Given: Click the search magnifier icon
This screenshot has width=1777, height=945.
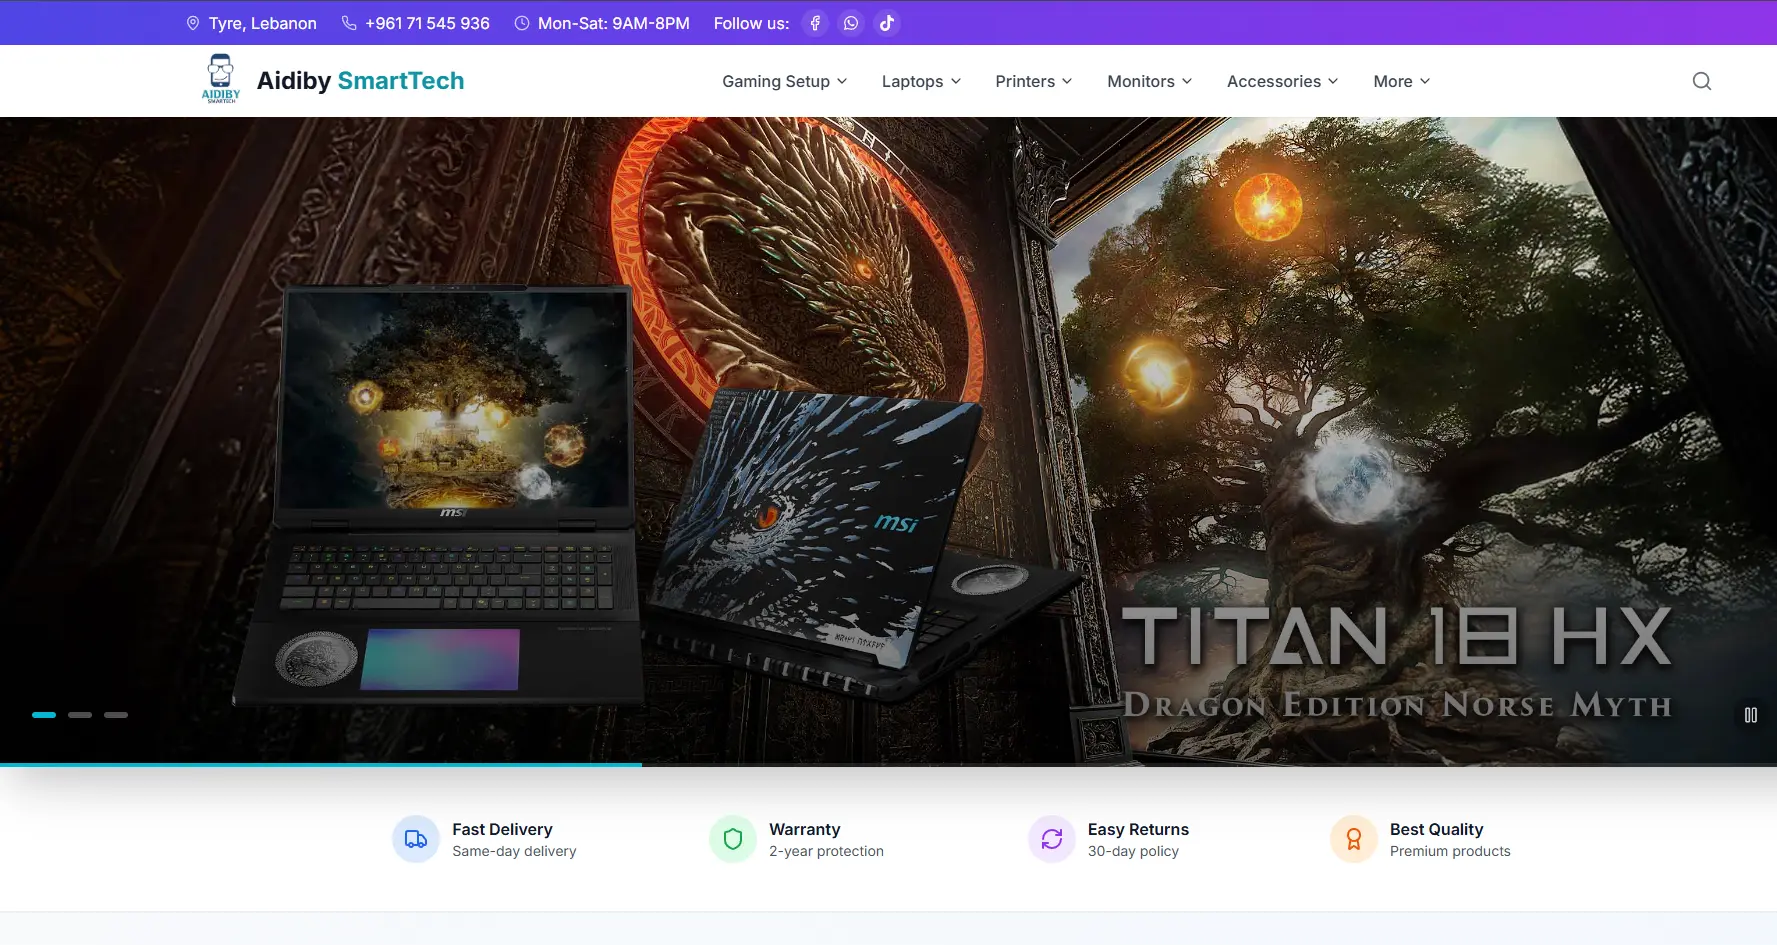Looking at the screenshot, I should [1702, 81].
